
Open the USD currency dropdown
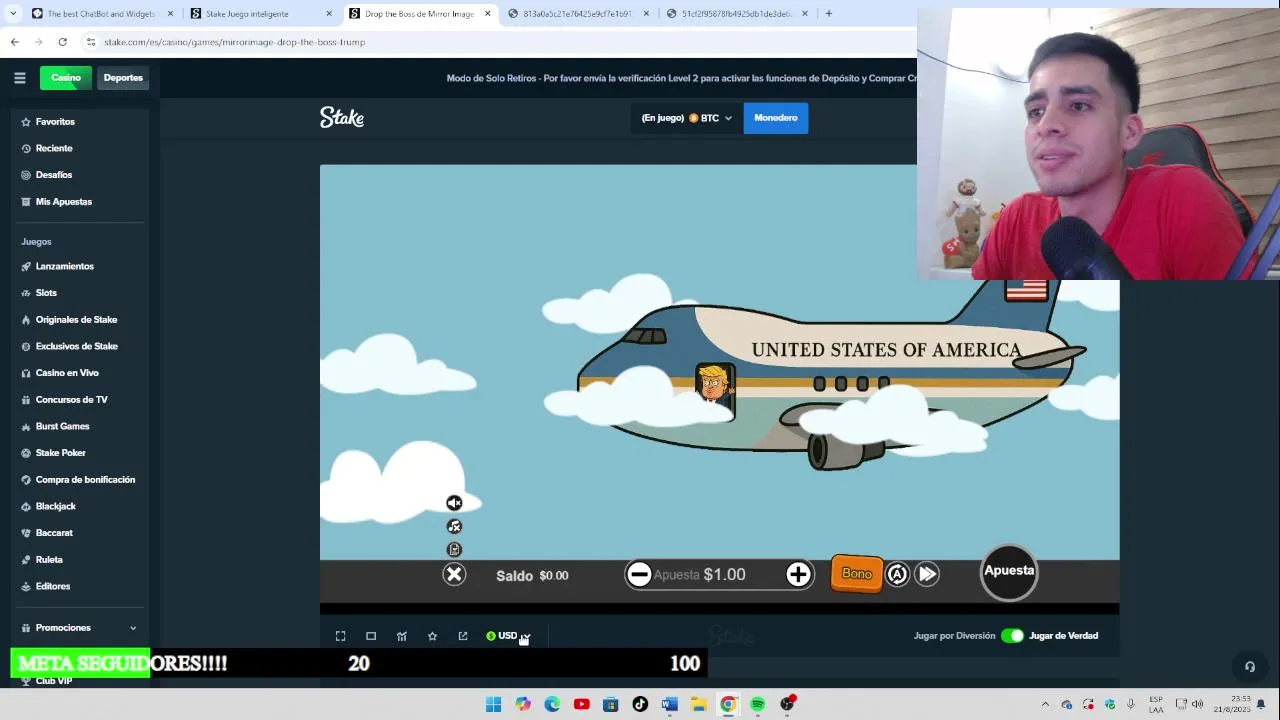[508, 636]
